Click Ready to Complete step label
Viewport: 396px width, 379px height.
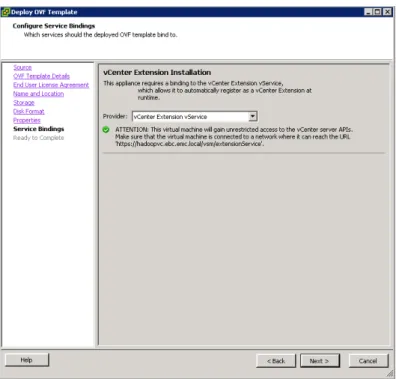38,138
